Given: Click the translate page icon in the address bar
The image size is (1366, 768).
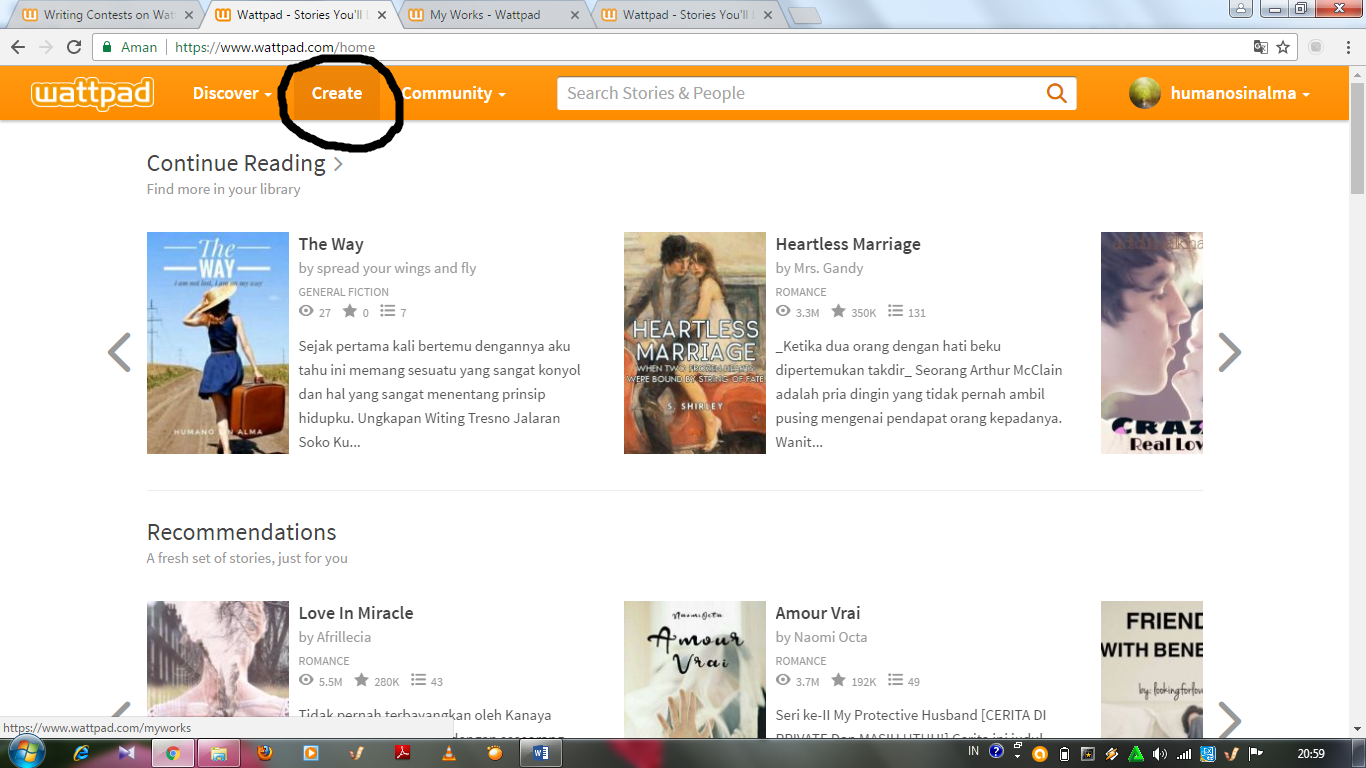Looking at the screenshot, I should point(1260,47).
